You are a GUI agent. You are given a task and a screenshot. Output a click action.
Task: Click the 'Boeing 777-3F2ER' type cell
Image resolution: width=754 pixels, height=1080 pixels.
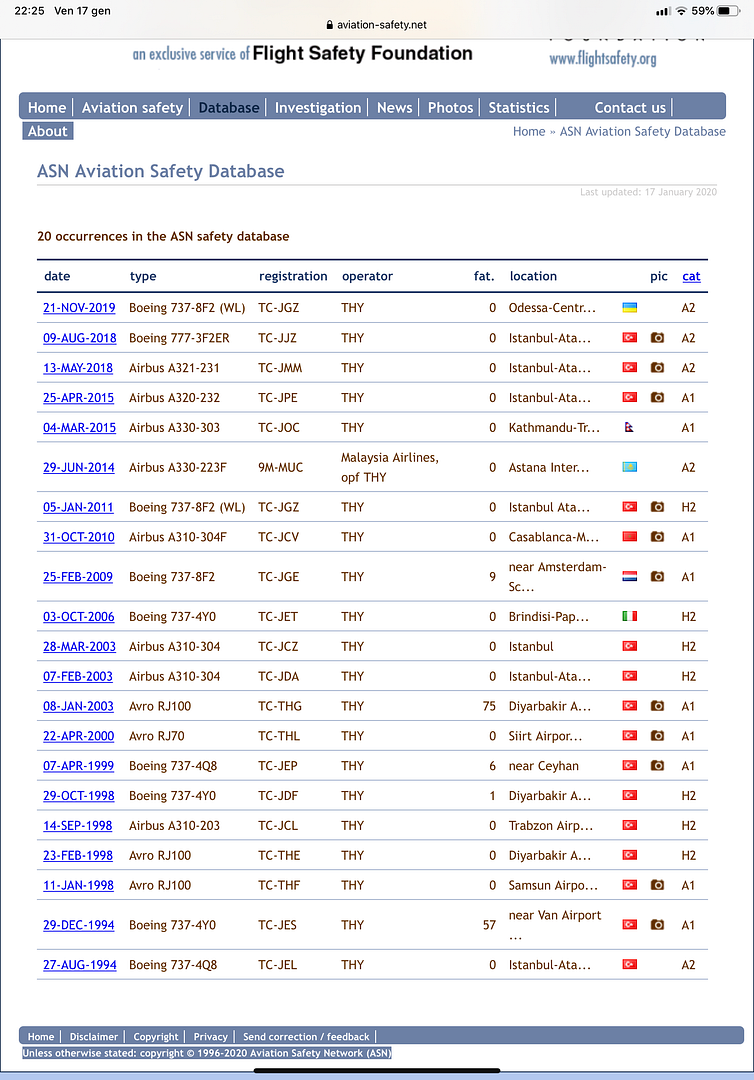click(179, 338)
